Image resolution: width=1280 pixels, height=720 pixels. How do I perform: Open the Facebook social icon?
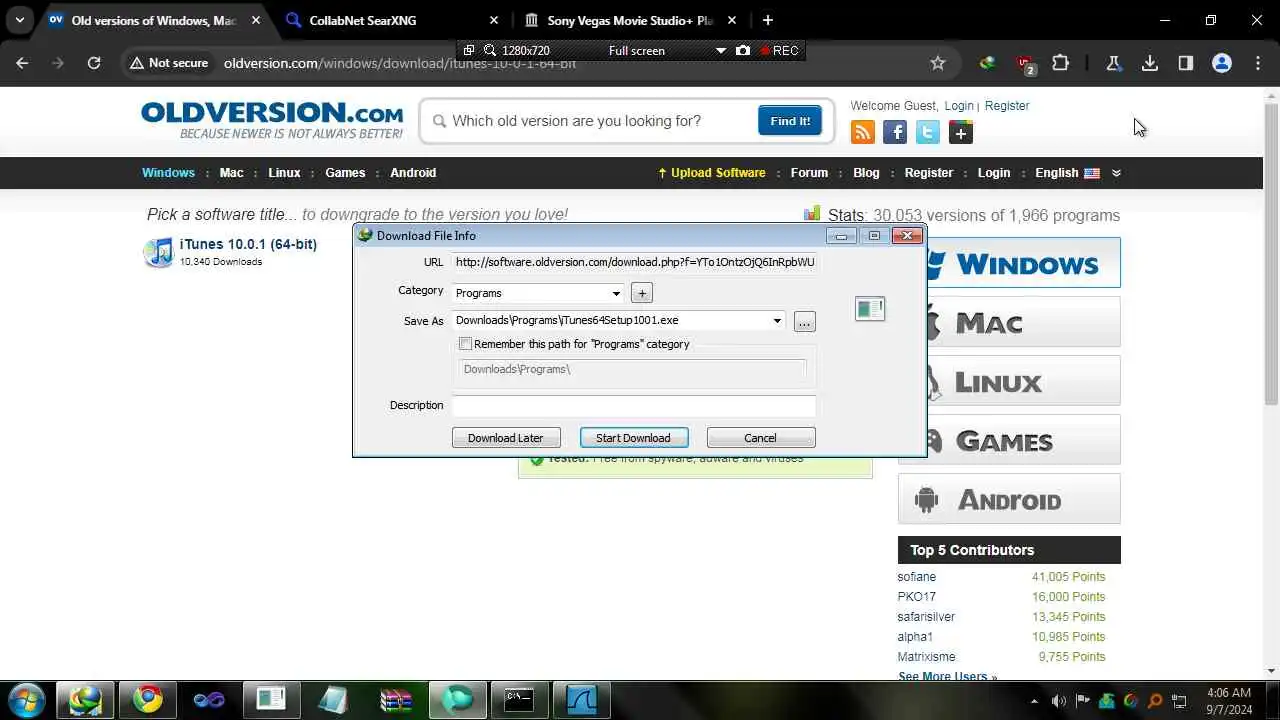pos(895,132)
